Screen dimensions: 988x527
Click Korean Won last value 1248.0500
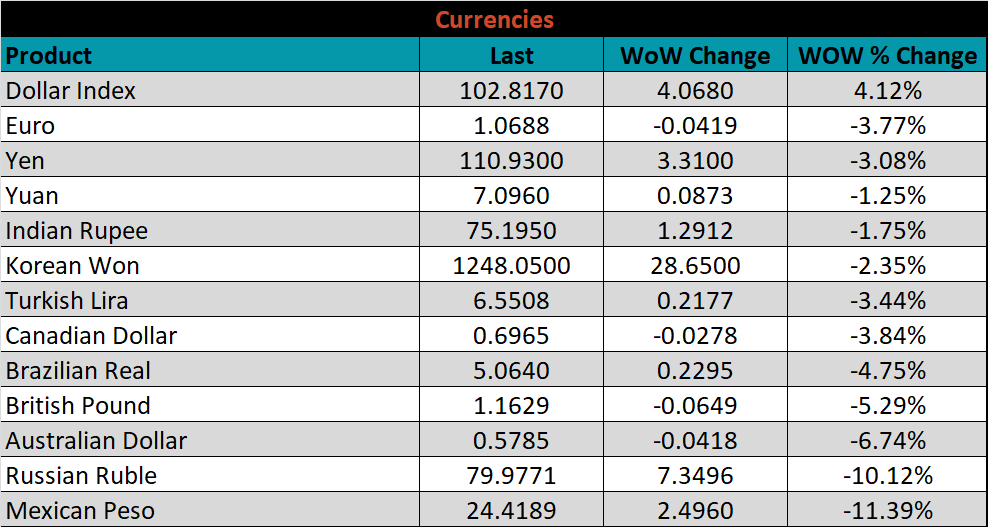click(512, 266)
